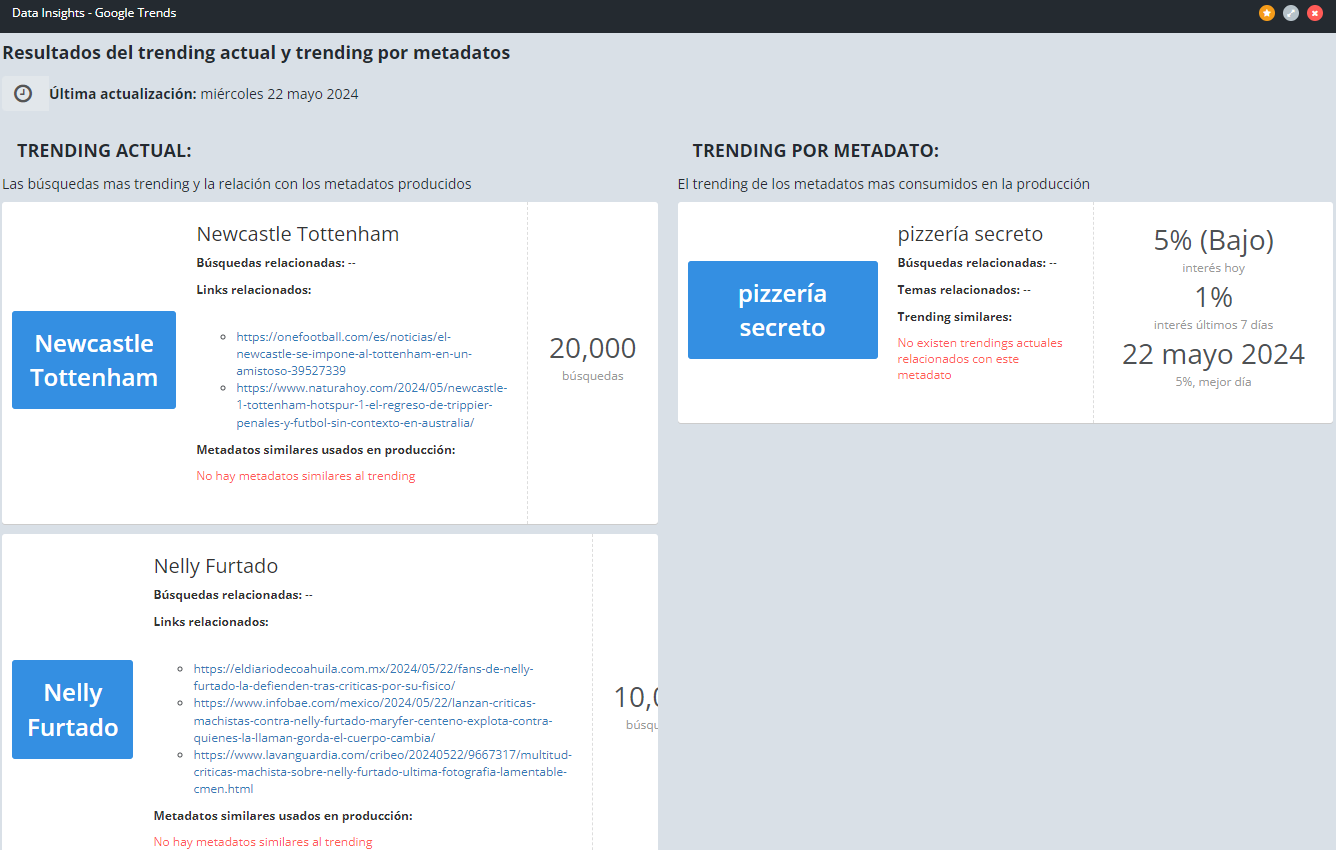
Task: Click the 20,000 búsquedas count
Action: 592,349
